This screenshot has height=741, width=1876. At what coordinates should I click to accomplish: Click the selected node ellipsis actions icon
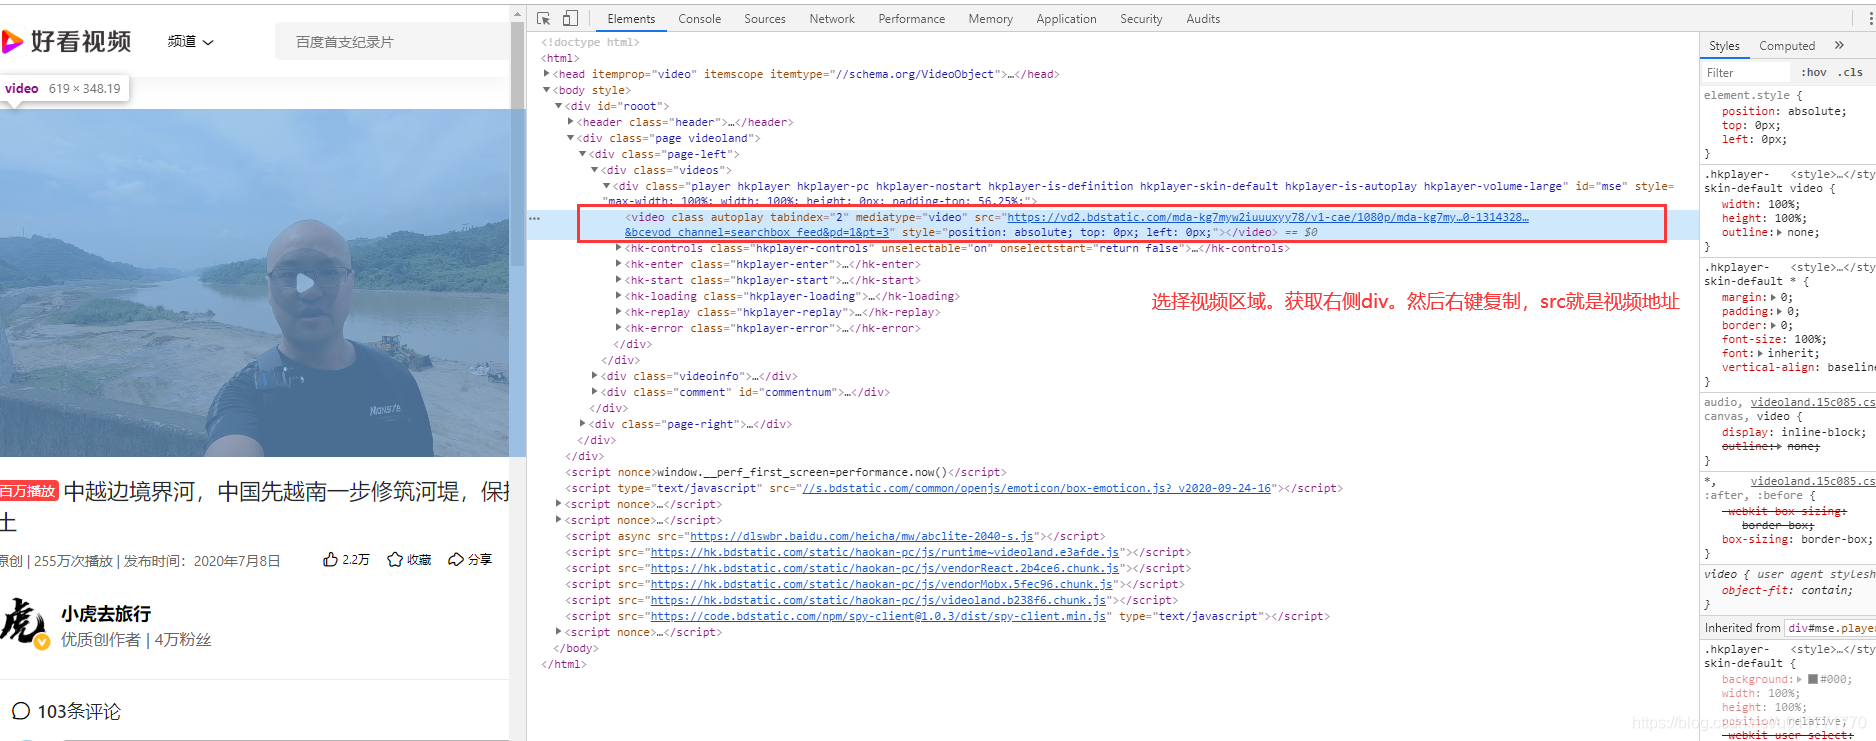pos(534,218)
